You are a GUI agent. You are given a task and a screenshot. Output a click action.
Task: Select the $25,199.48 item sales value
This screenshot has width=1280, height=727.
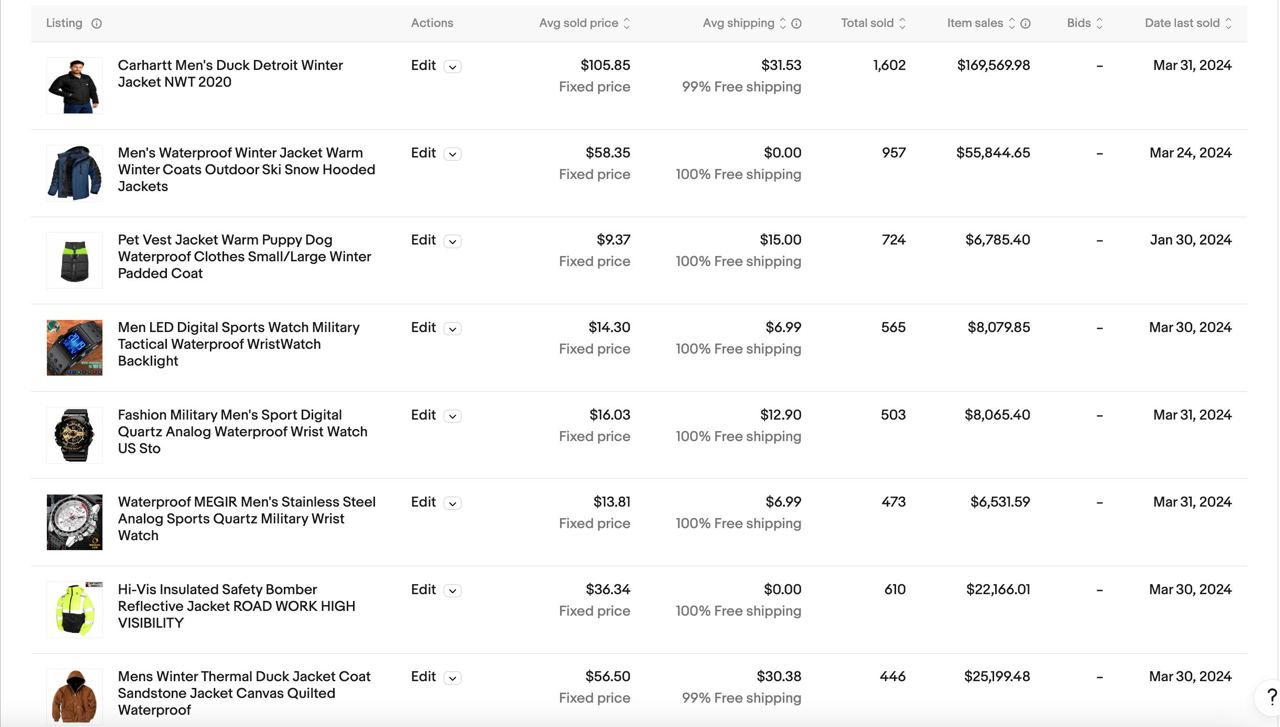997,676
